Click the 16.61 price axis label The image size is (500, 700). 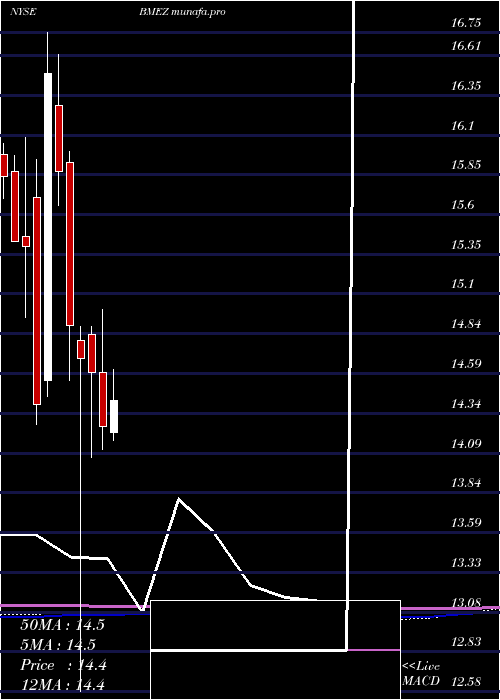[x=466, y=46]
